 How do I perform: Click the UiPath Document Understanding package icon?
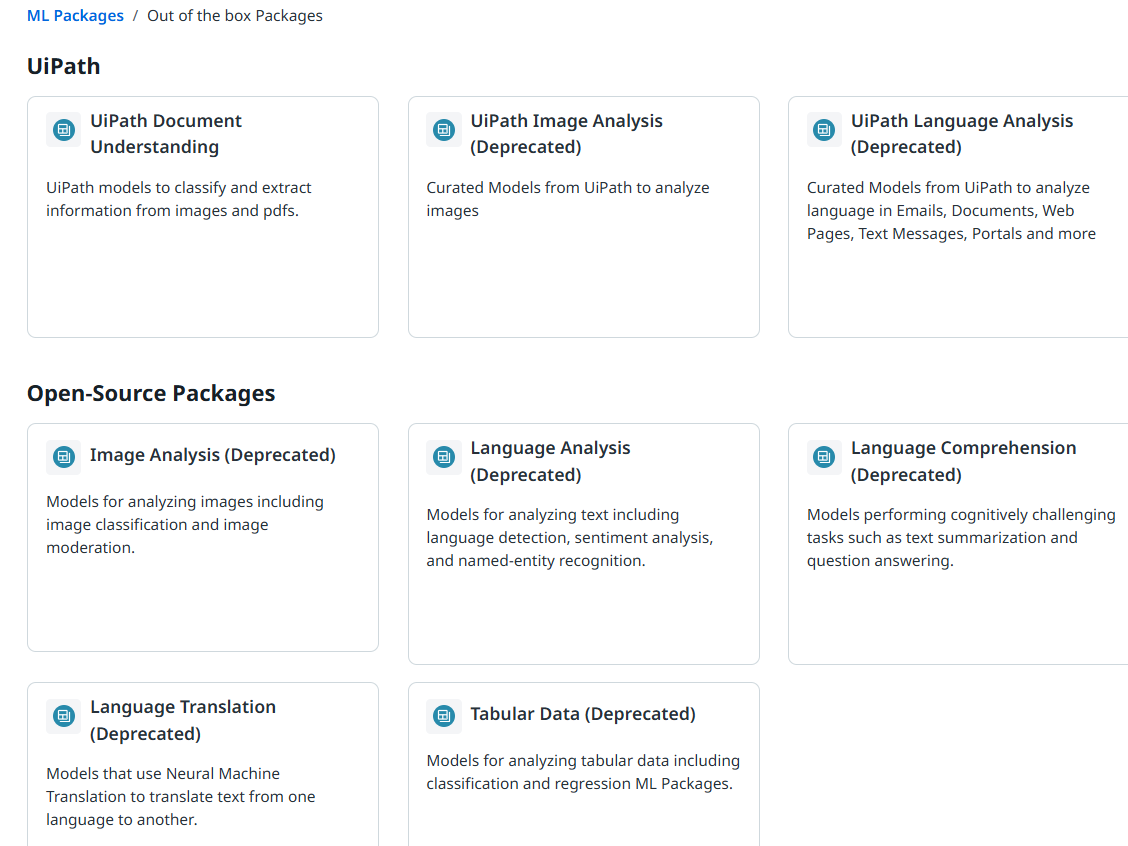[x=63, y=130]
